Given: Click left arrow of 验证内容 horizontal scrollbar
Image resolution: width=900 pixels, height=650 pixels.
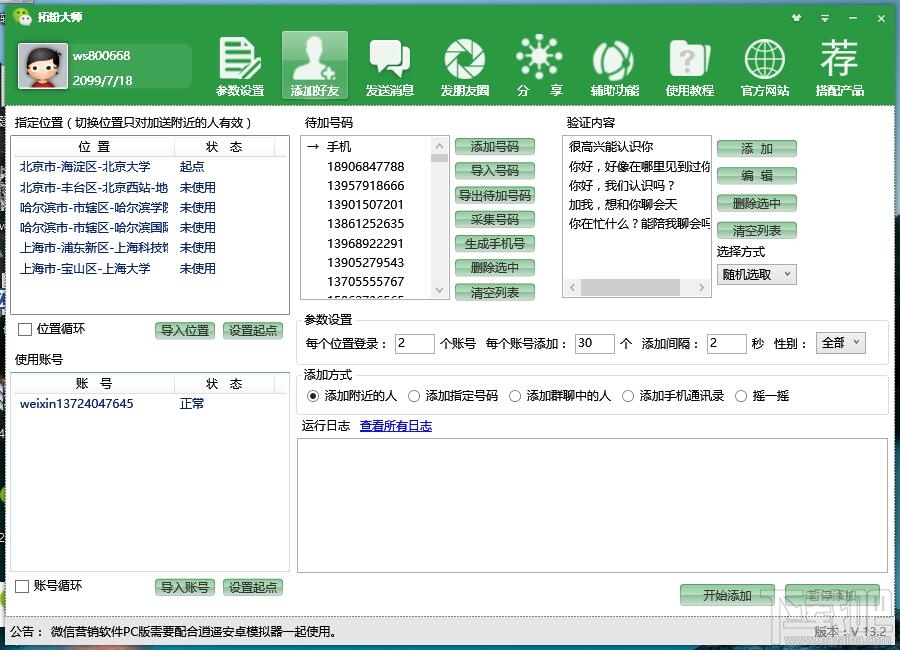Looking at the screenshot, I should pos(572,287).
